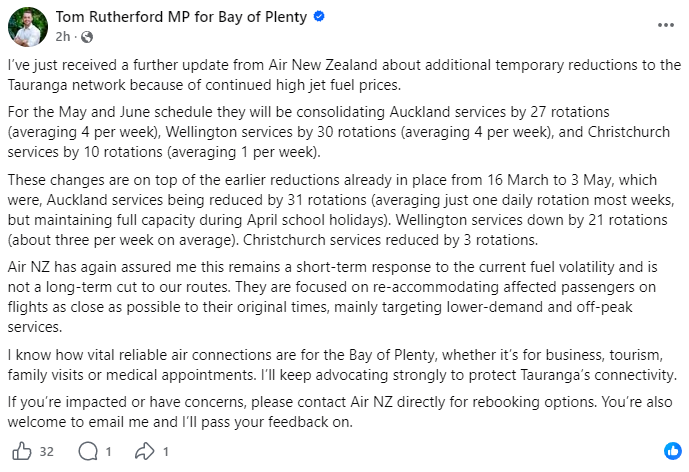Click the thumbs-up Like icon
689x472 pixels.
[x=22, y=452]
